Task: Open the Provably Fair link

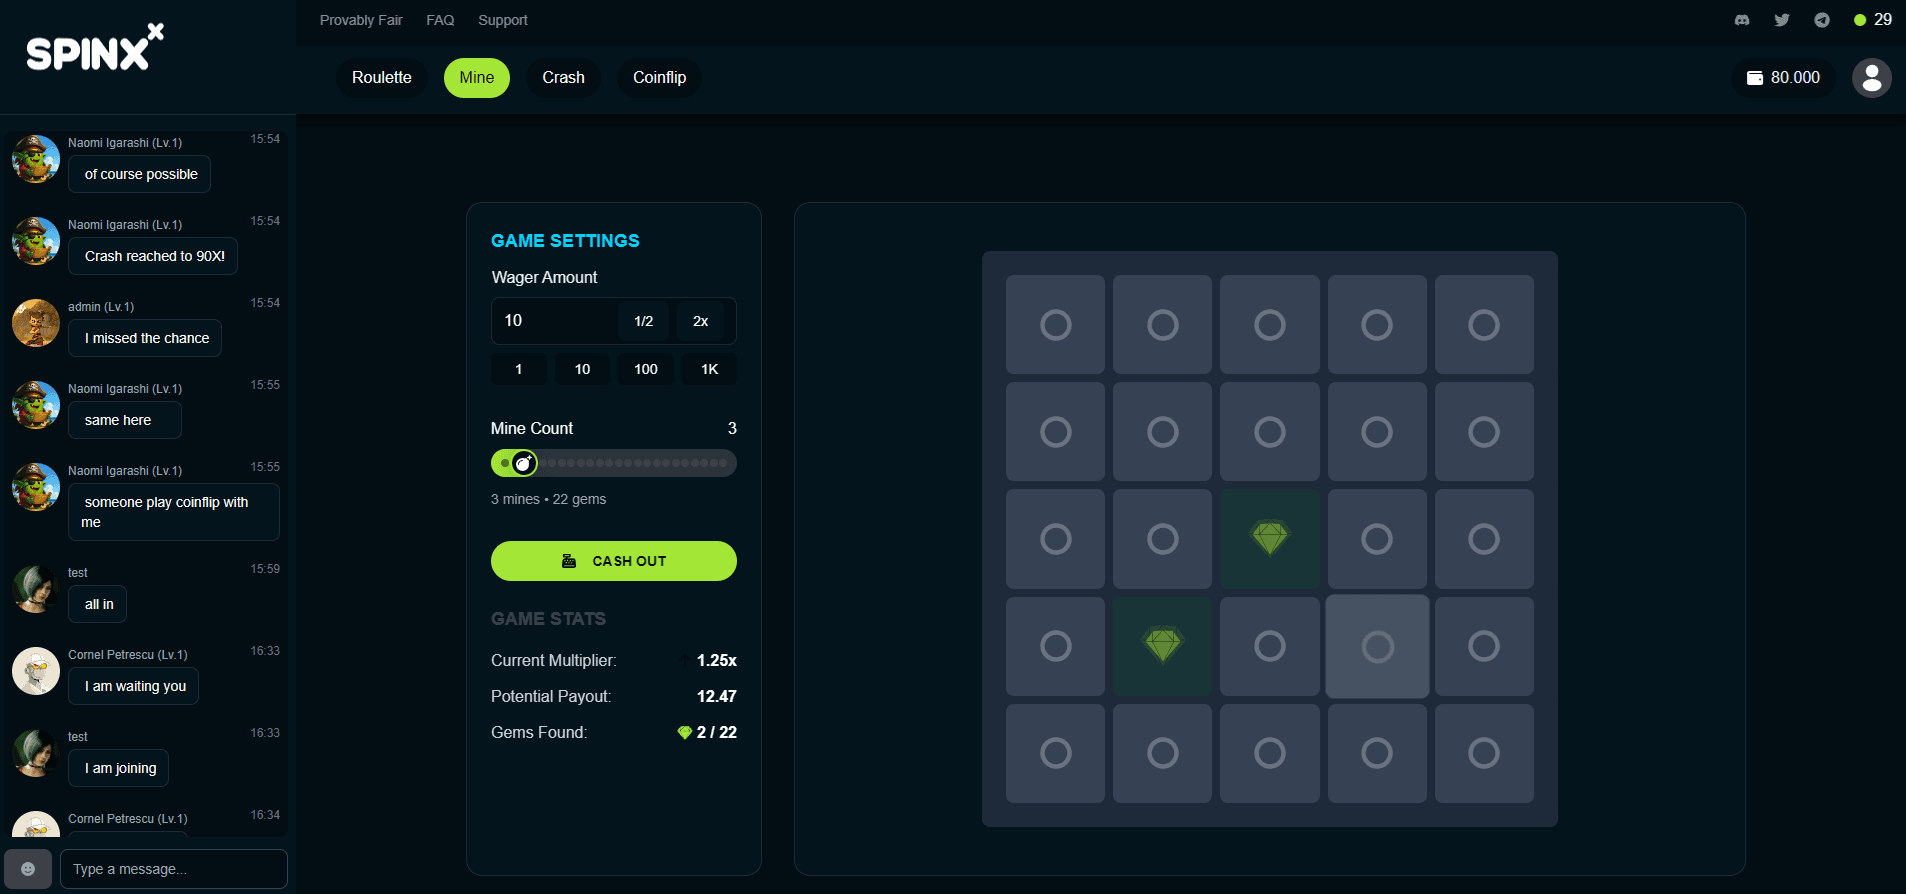Action: coord(361,20)
